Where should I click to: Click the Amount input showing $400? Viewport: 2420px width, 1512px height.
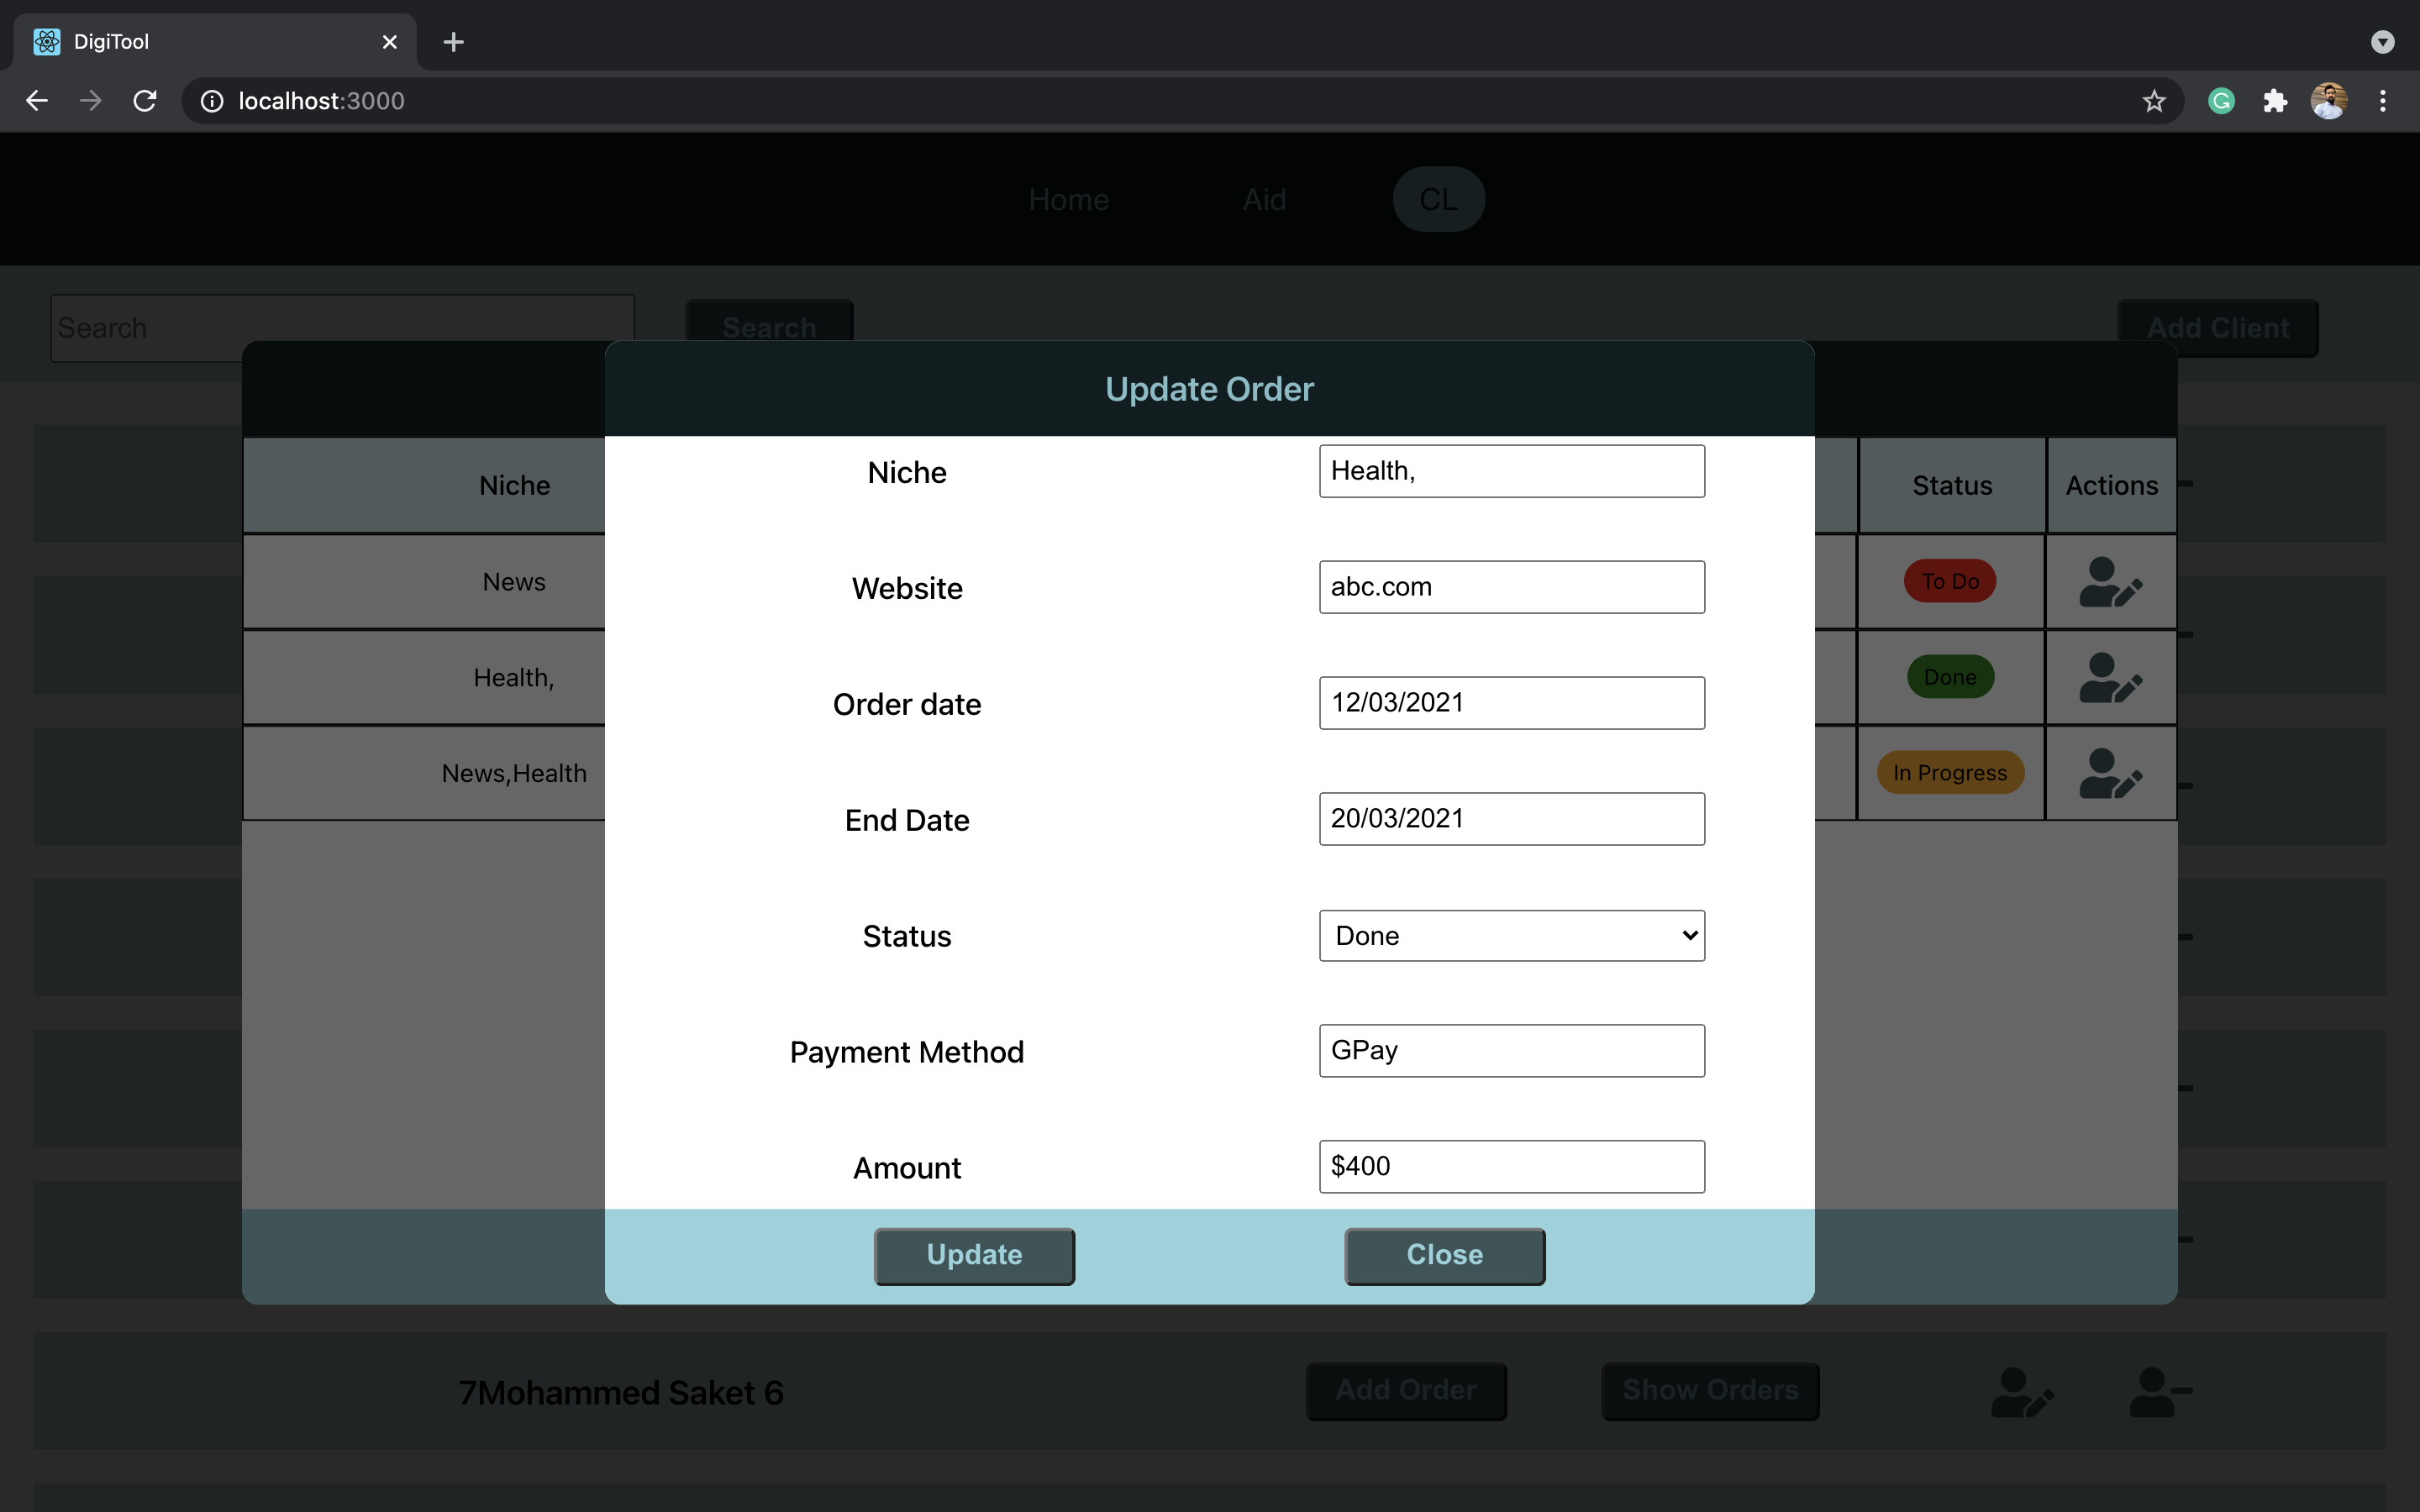click(1510, 1166)
